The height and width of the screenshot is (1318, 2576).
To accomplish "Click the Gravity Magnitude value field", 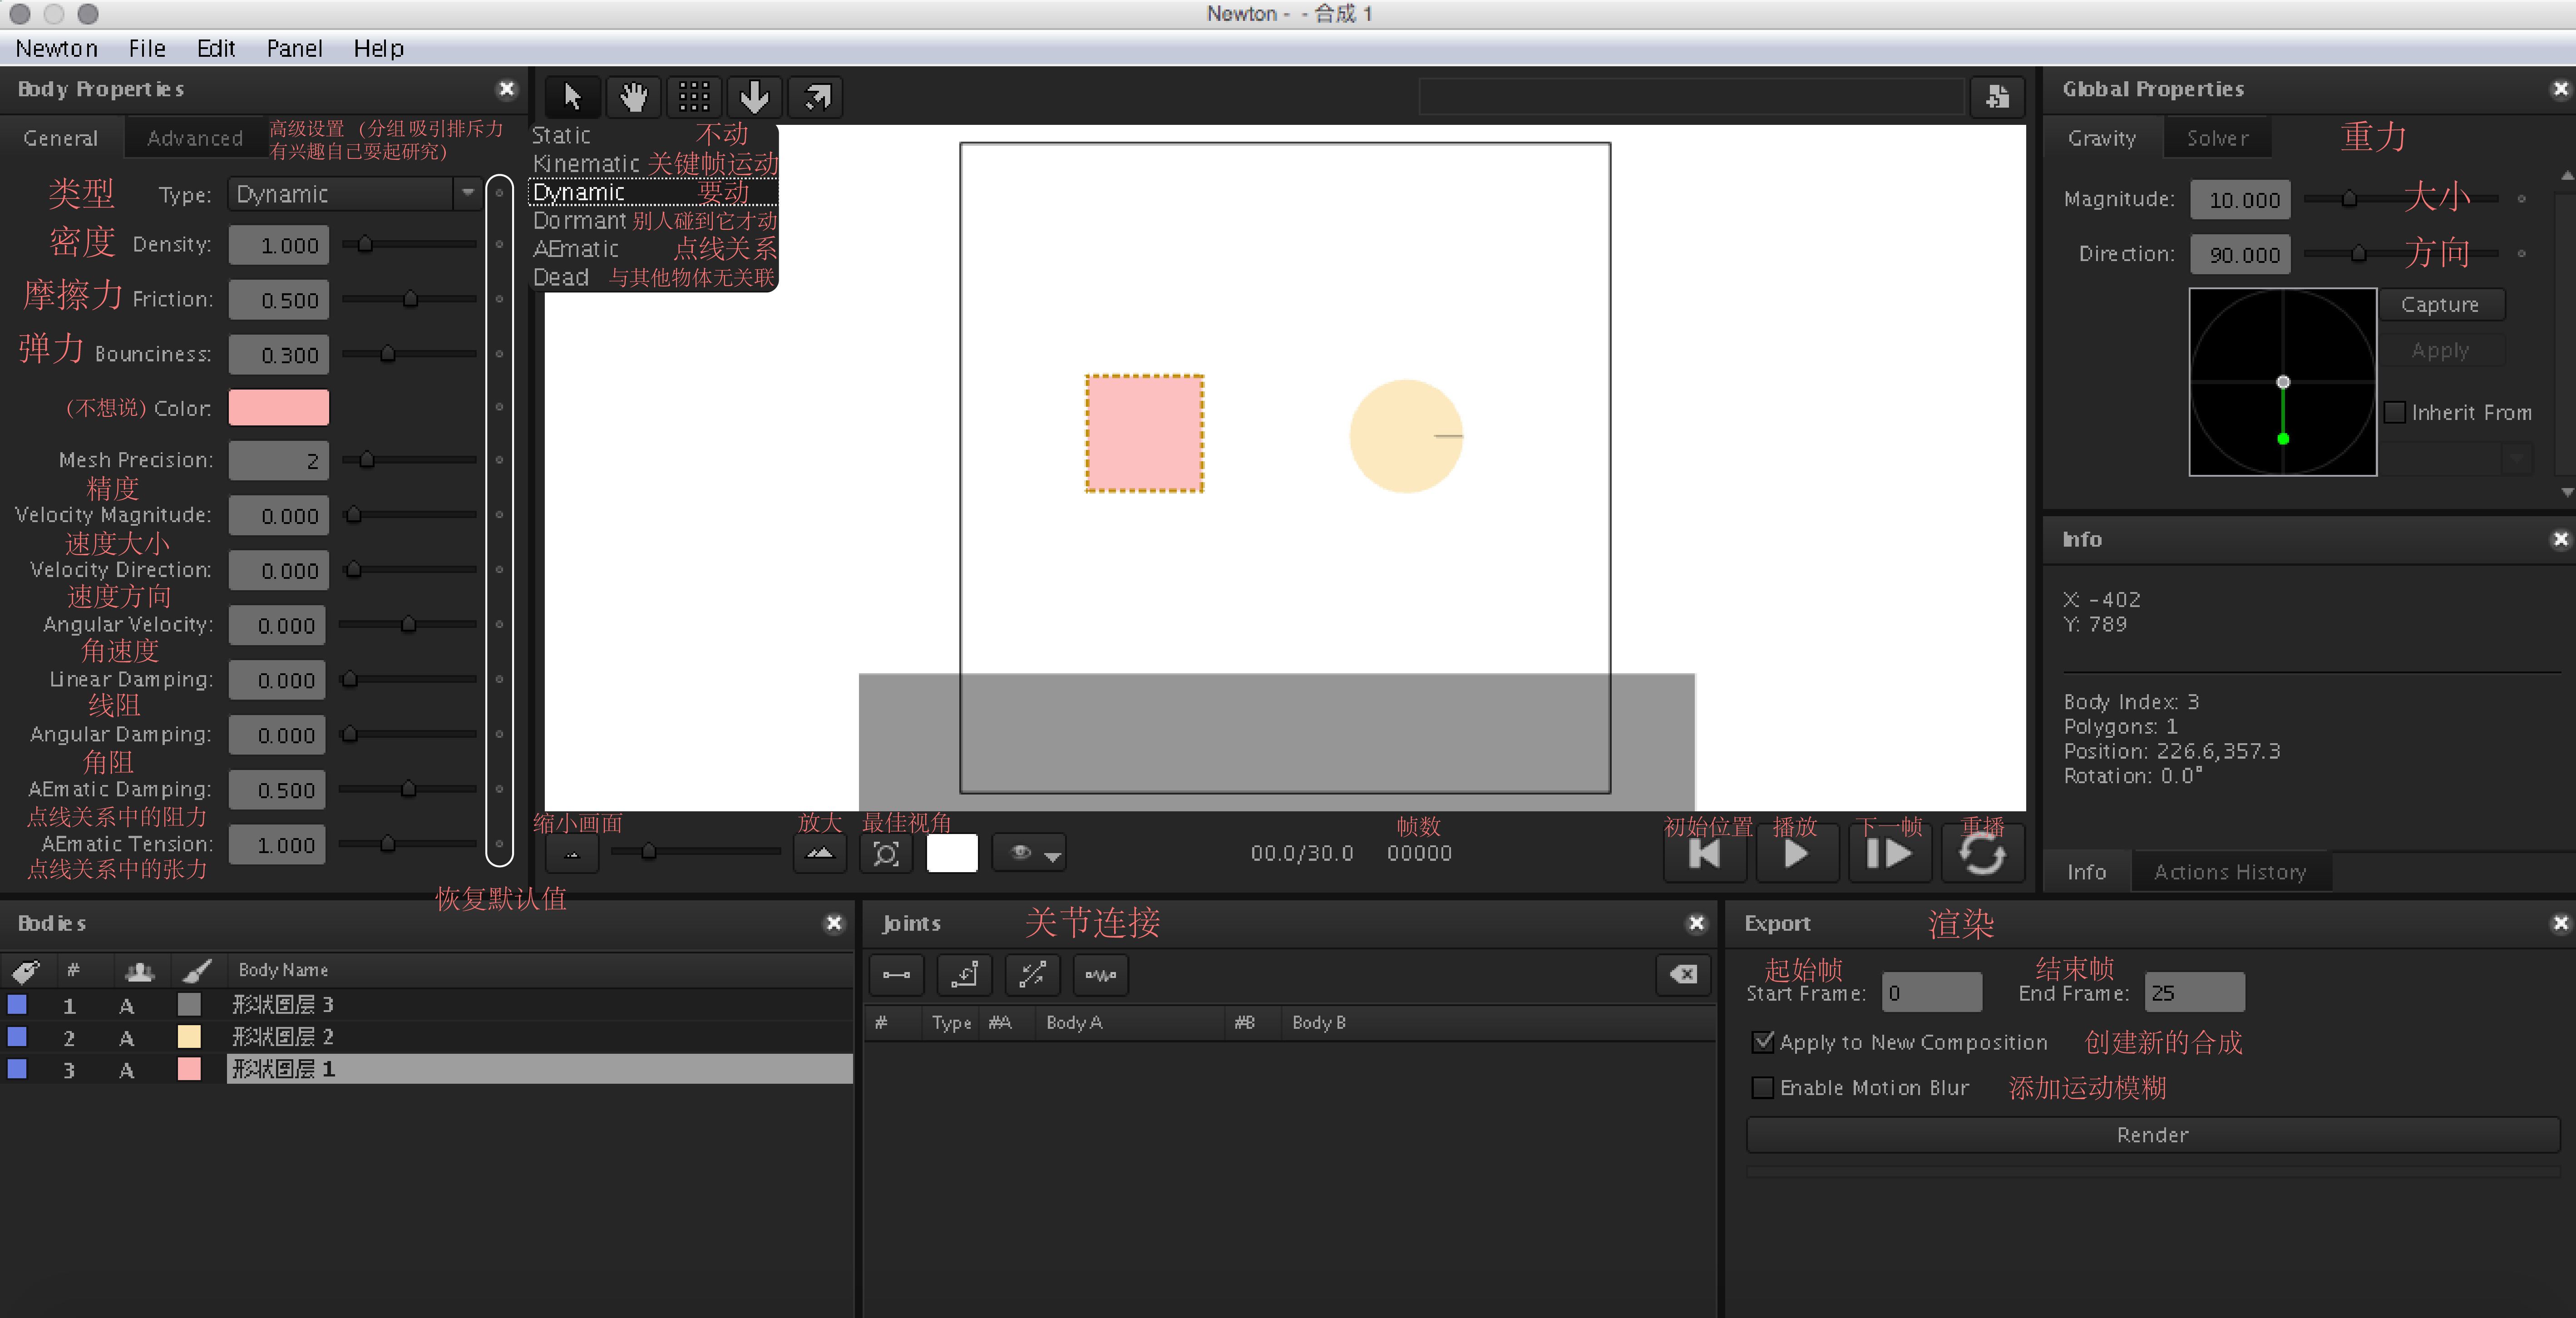I will point(2240,200).
